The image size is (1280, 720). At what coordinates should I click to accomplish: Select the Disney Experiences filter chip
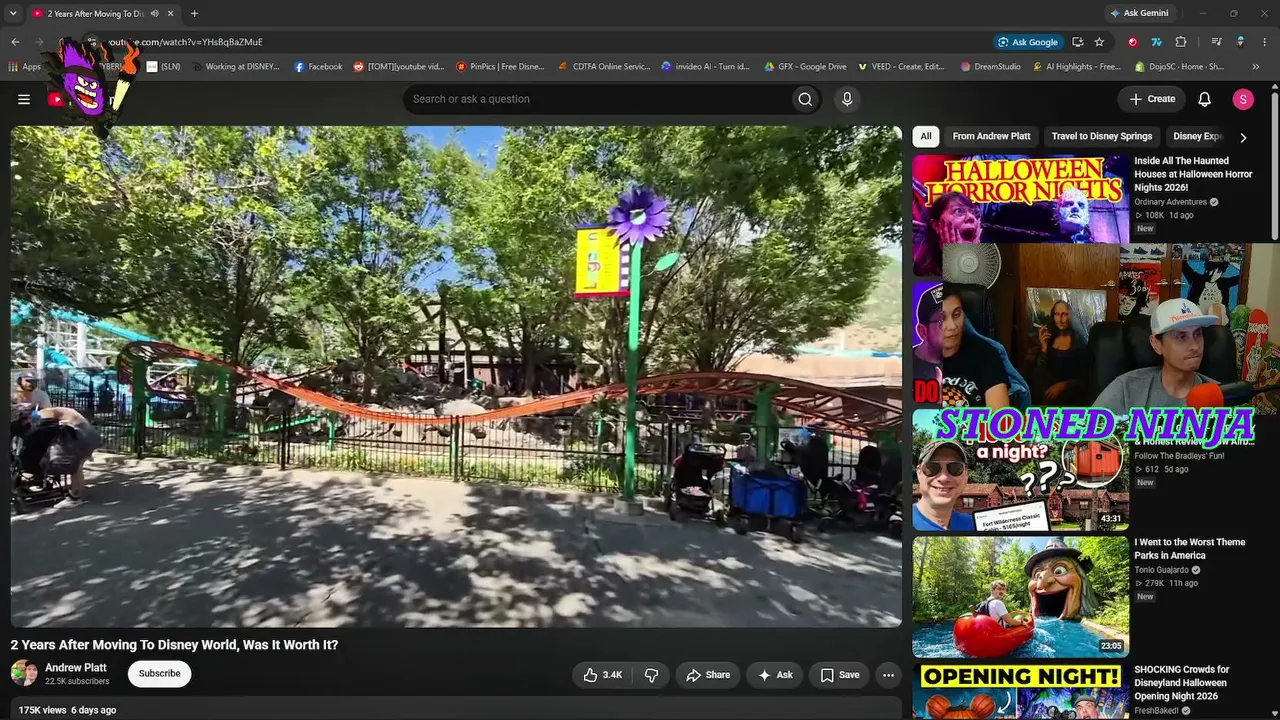(1198, 136)
